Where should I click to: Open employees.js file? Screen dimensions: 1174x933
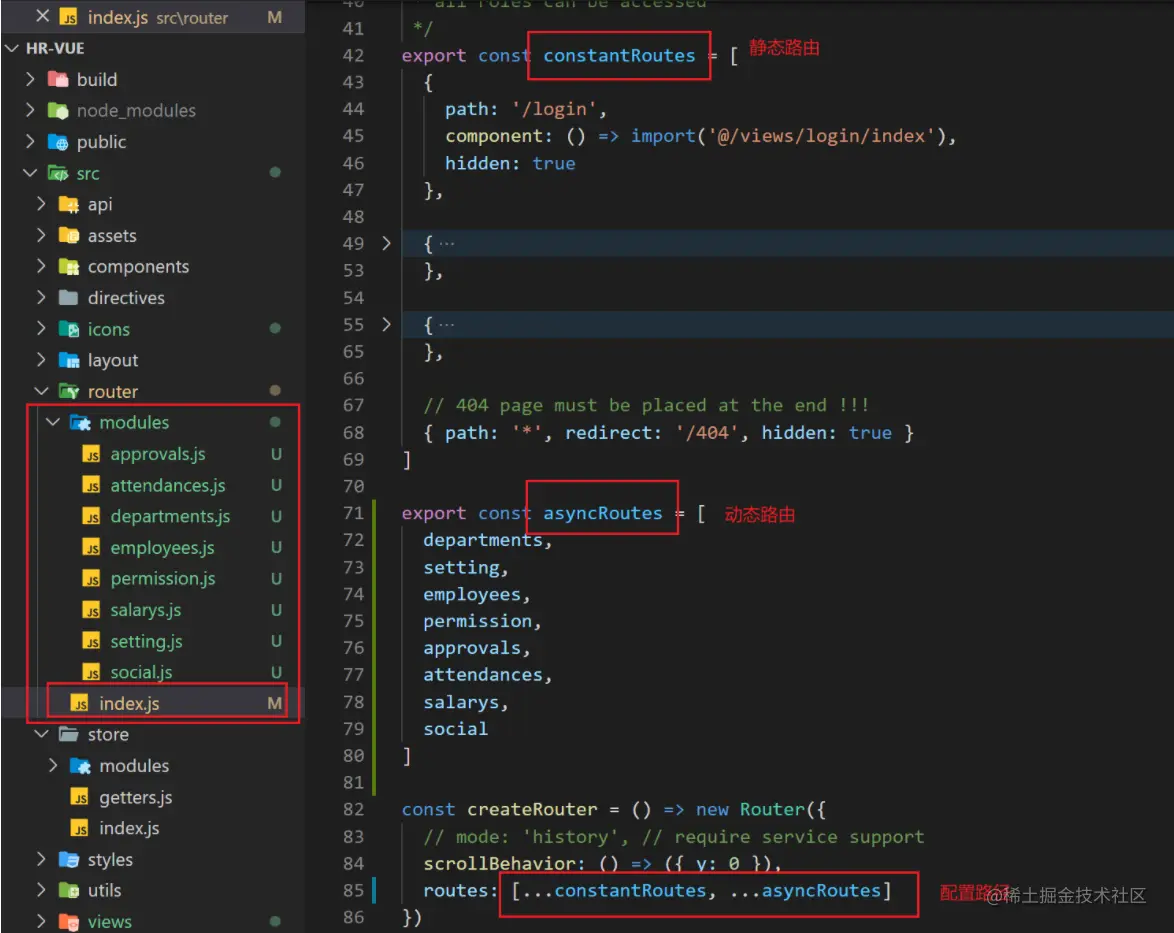coord(162,547)
